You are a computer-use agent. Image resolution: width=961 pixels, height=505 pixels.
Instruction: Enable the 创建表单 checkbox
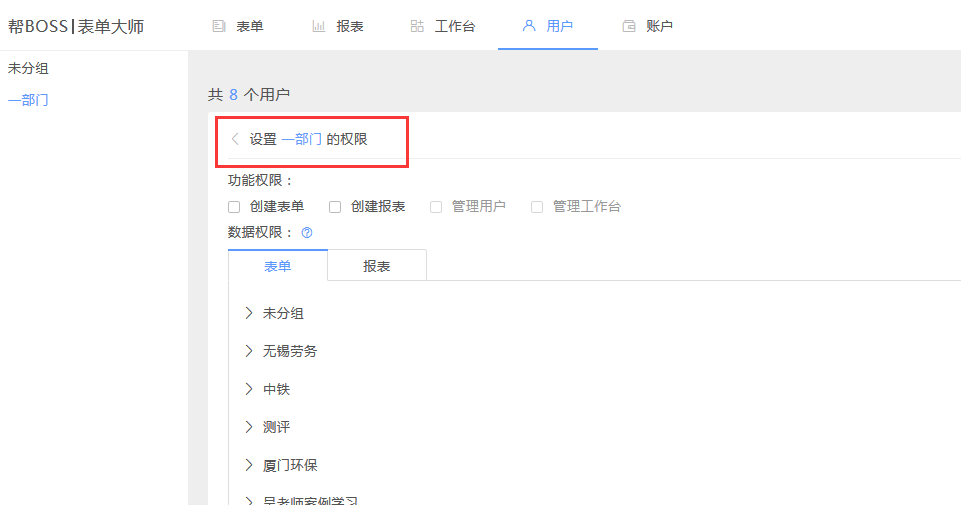pos(234,207)
